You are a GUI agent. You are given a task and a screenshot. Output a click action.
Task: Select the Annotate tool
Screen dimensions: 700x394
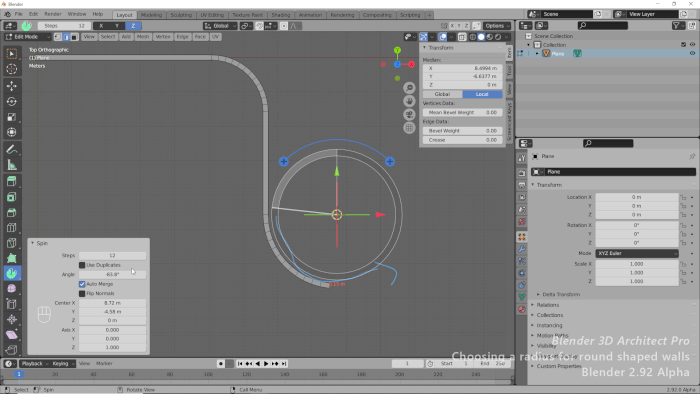12,149
